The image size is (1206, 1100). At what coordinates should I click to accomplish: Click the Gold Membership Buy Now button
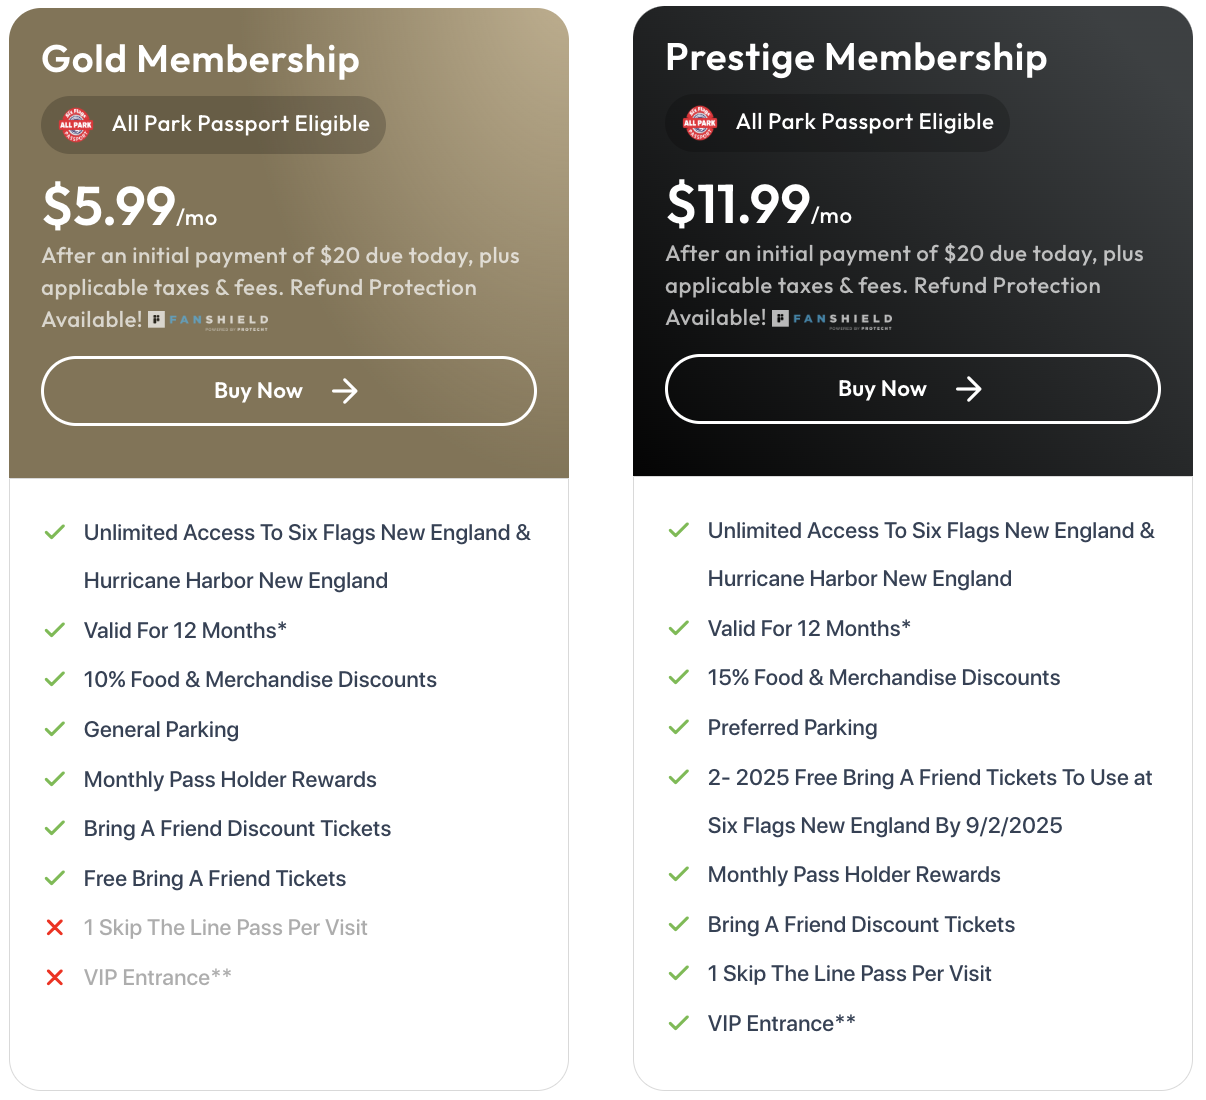(x=288, y=391)
